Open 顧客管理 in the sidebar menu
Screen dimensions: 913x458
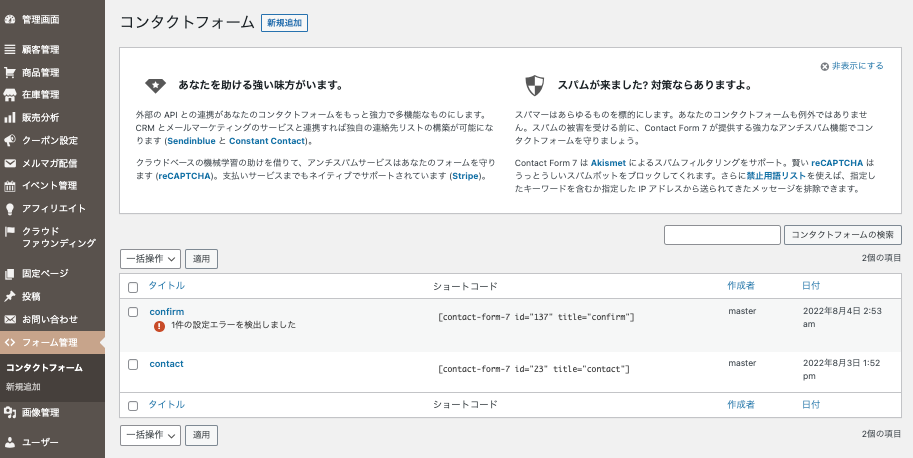(41, 49)
